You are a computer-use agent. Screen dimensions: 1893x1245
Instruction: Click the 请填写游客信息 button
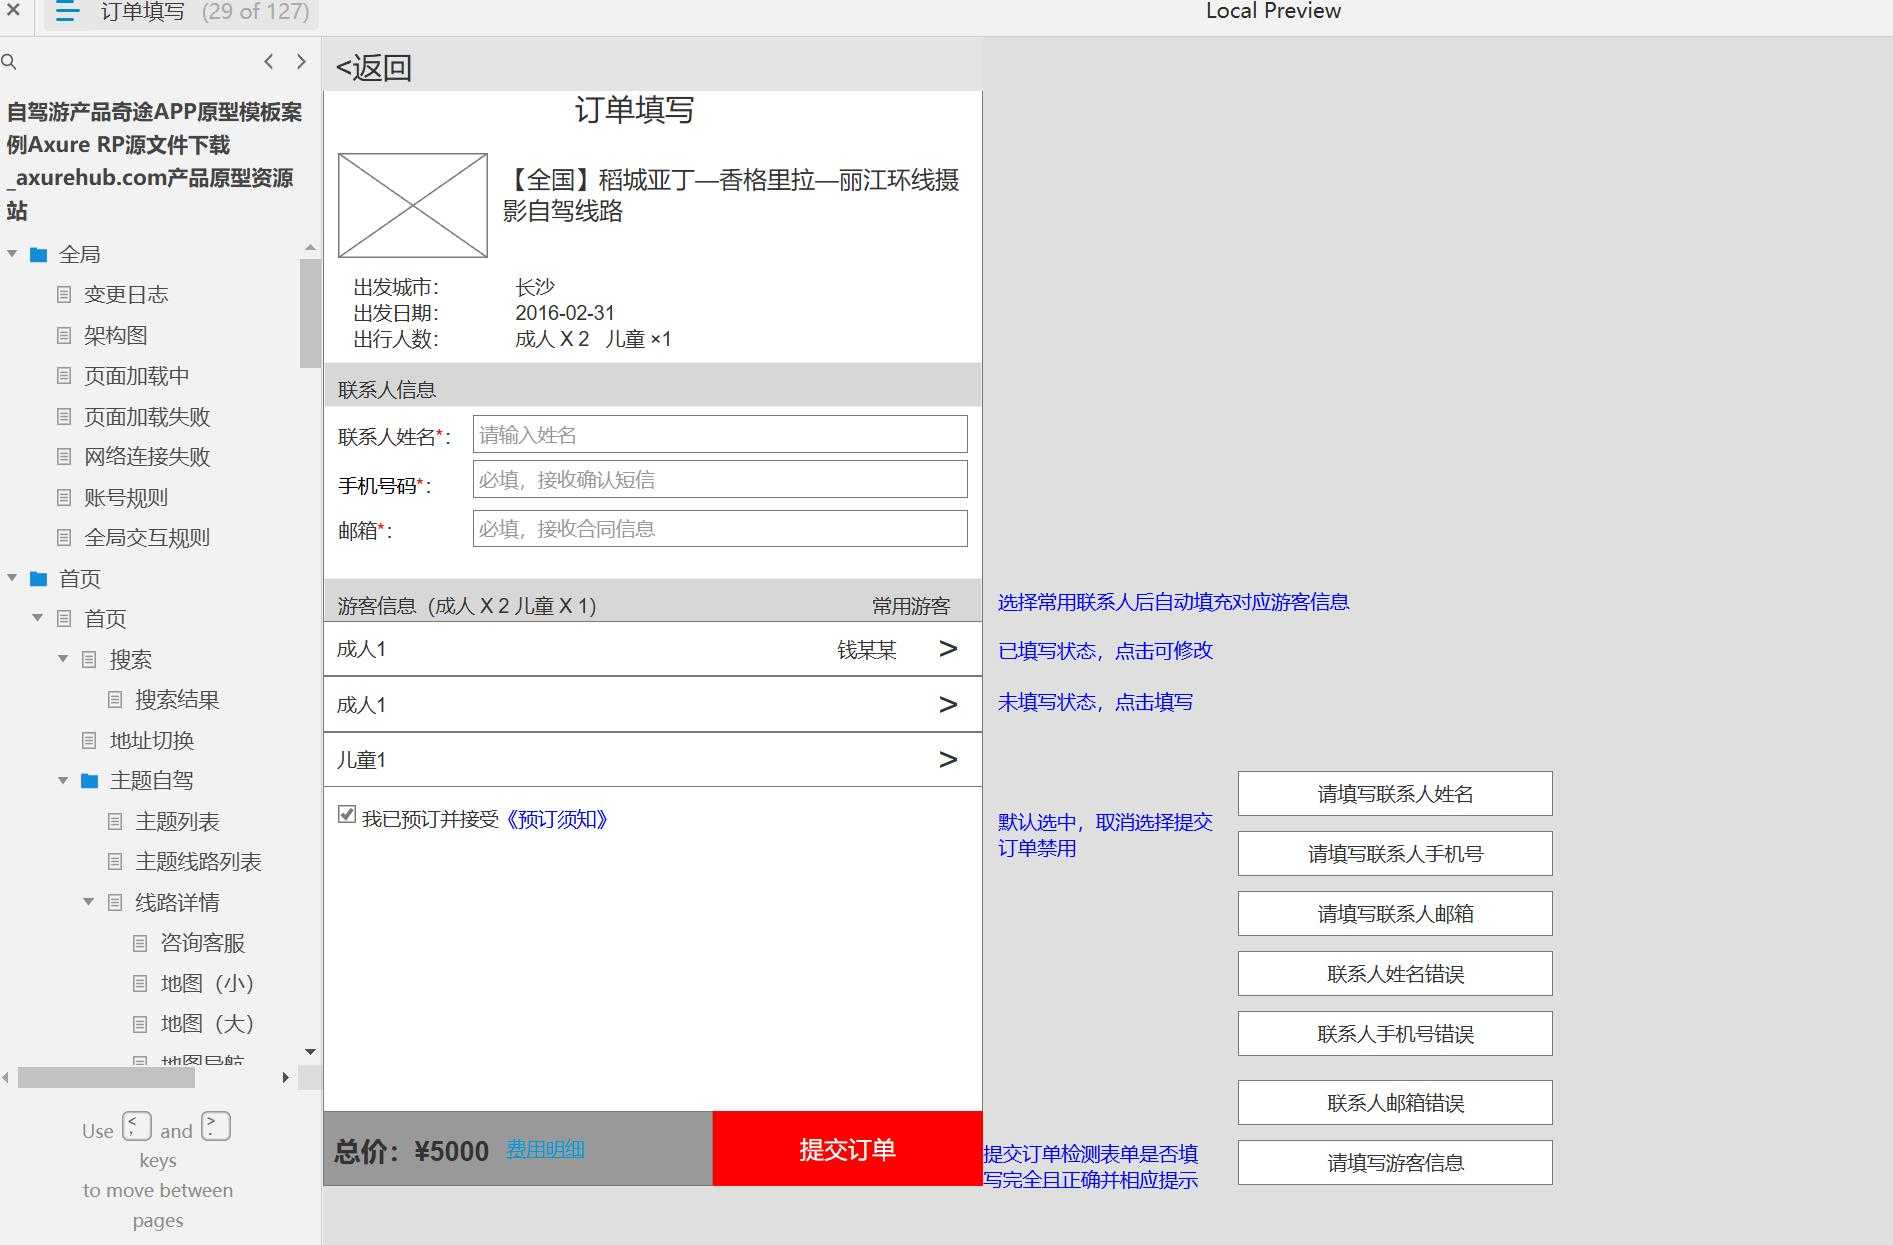coord(1395,1163)
